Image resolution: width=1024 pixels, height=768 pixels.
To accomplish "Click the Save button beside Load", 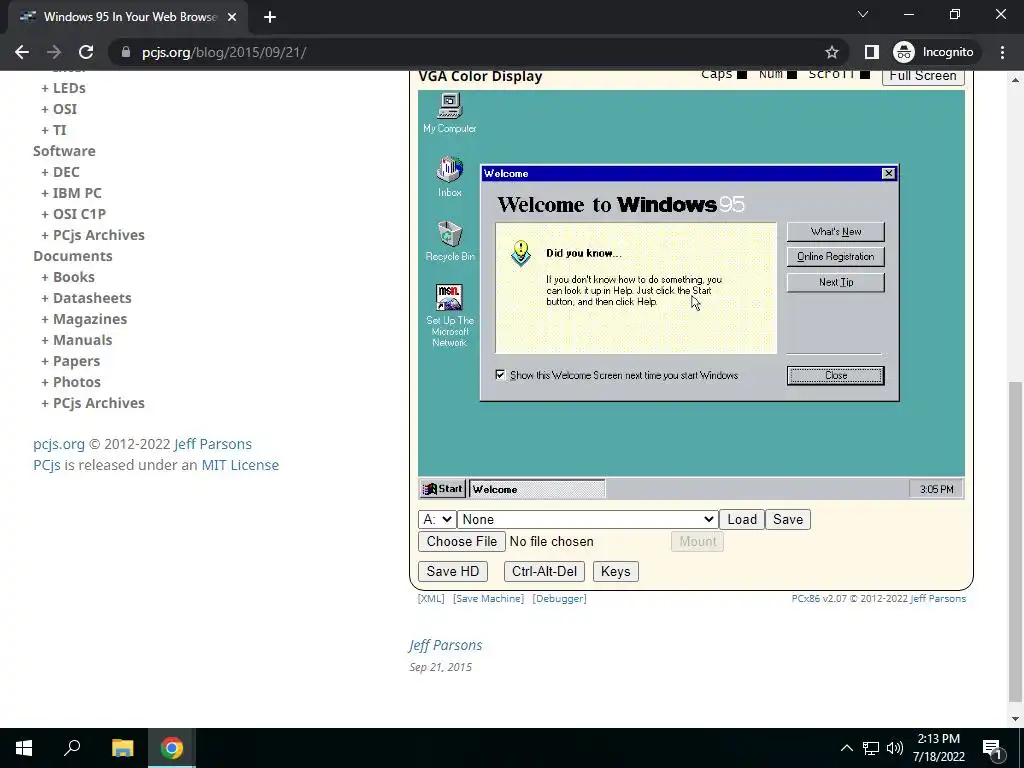I will [x=788, y=519].
